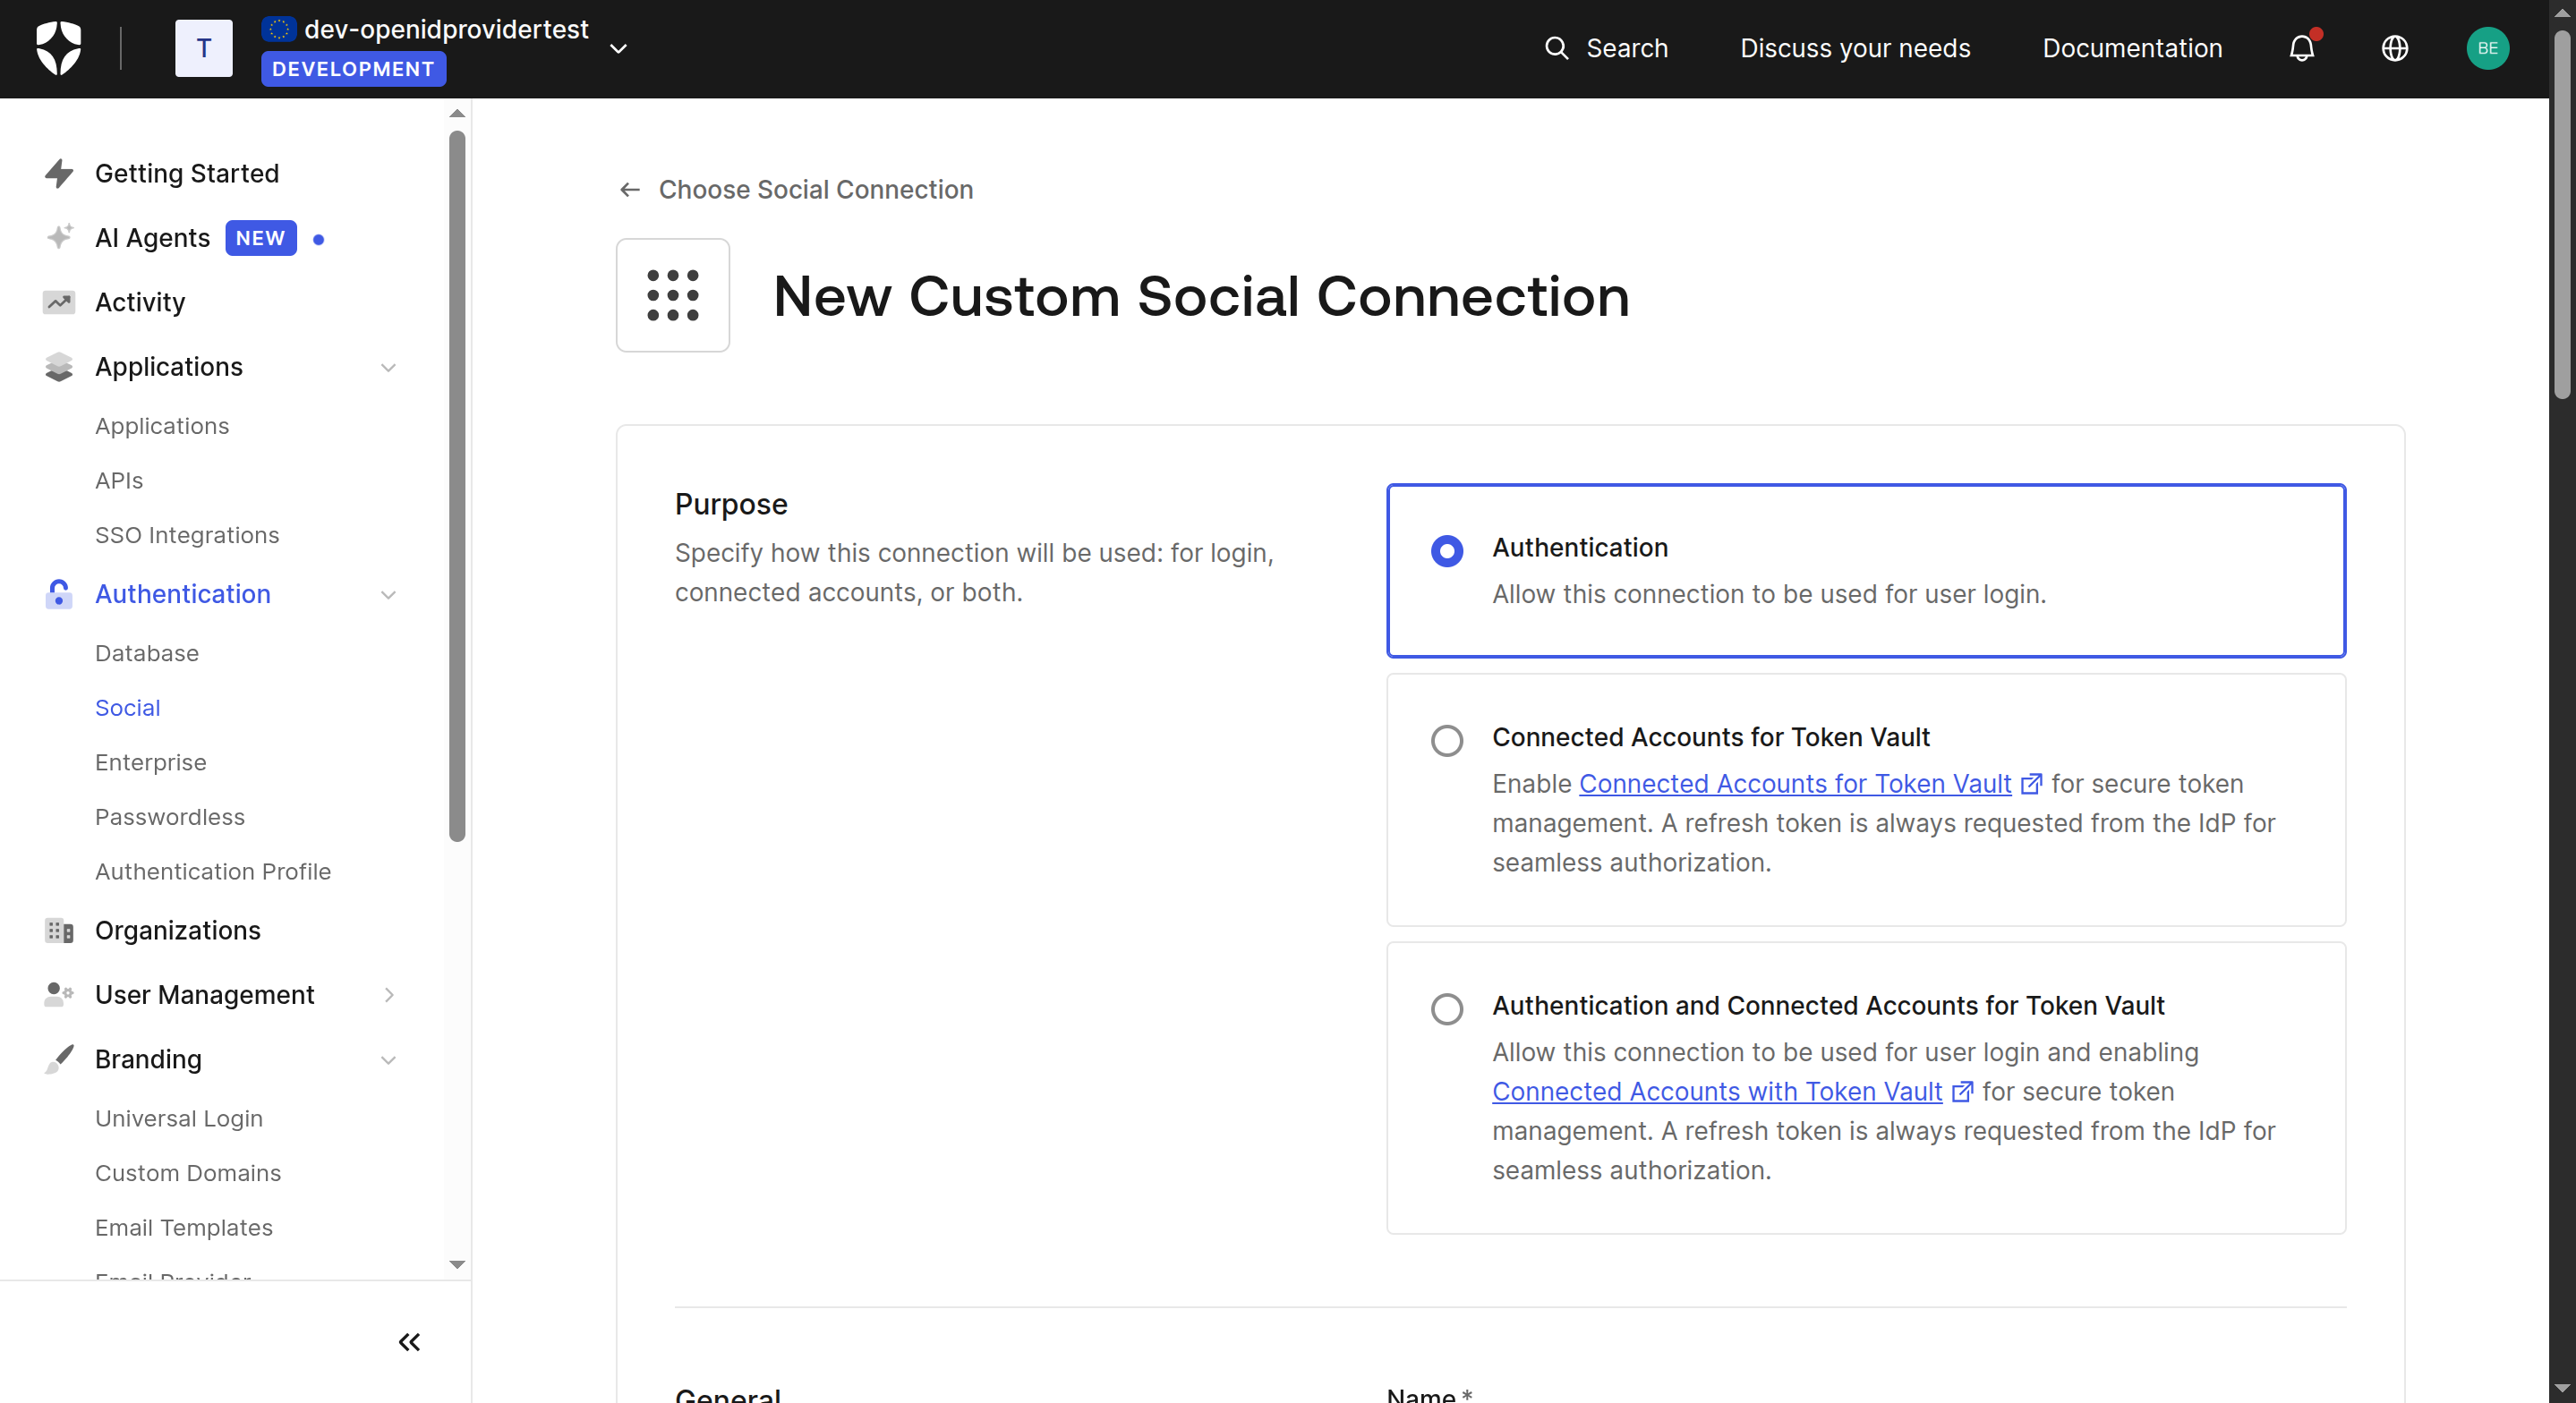Click the back arrow beside Choose Social Connection
2576x1403 pixels.
(x=629, y=190)
